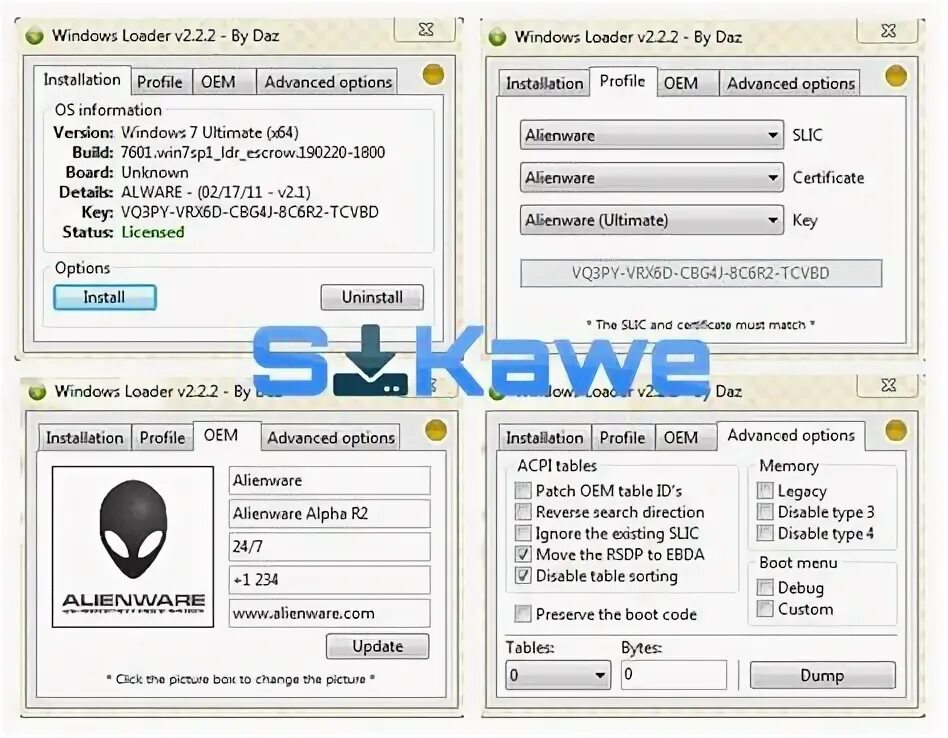Tick the Custom boot menu checkbox

(765, 609)
